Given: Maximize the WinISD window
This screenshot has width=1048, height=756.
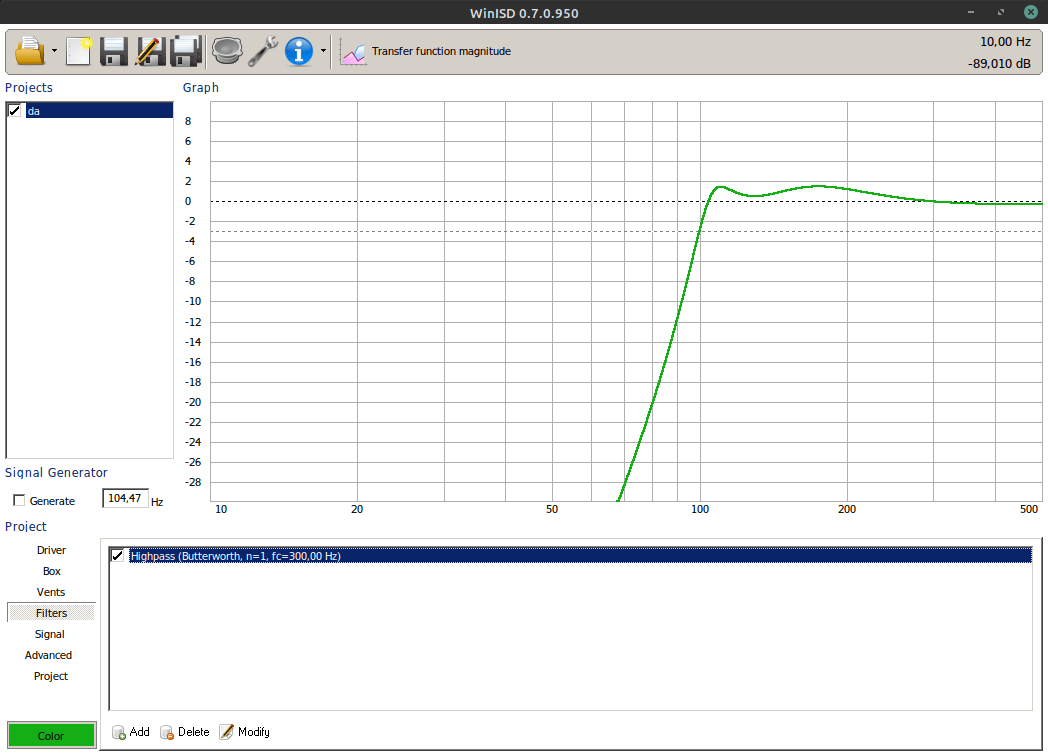Looking at the screenshot, I should [x=1001, y=12].
